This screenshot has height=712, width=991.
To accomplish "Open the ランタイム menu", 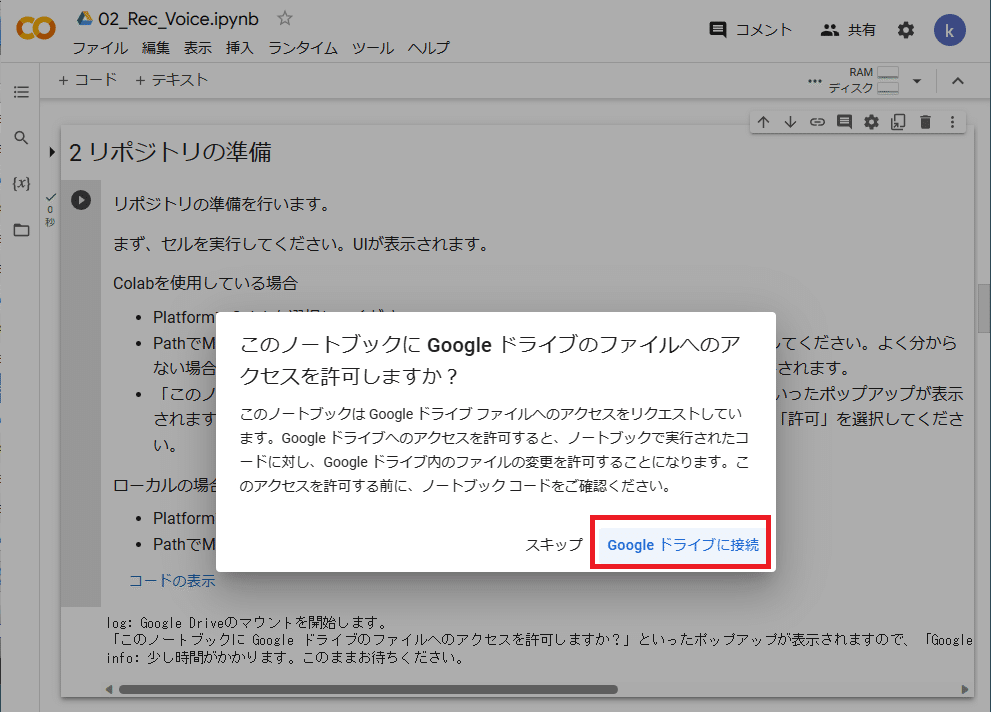I will click(303, 48).
